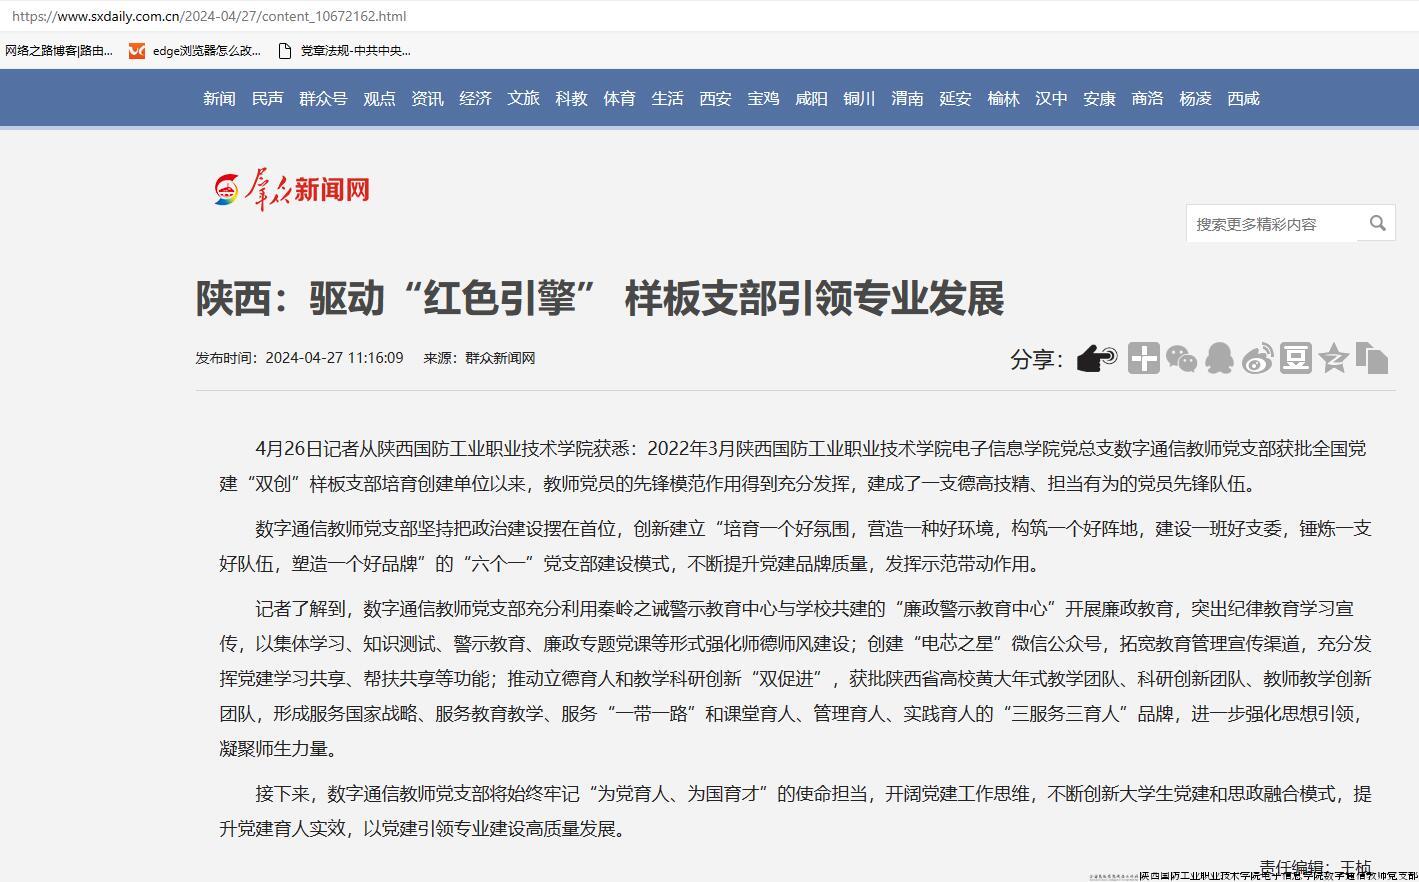Screen dimensions: 1419x882
Task: Open the 西安 channel
Action: (715, 98)
